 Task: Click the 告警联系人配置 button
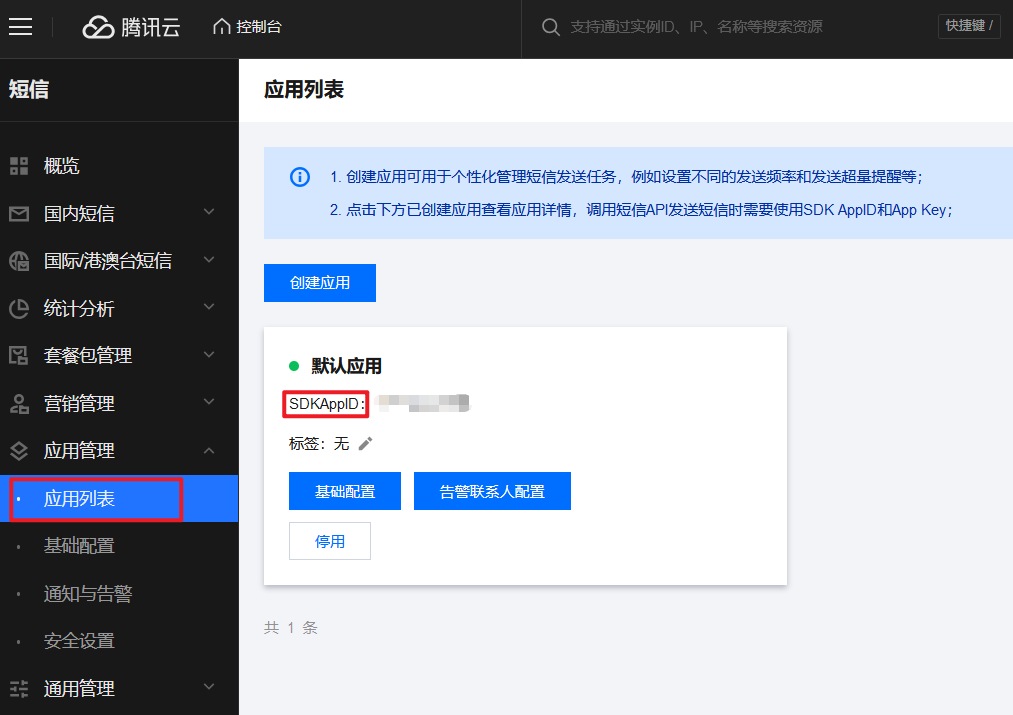(x=492, y=491)
